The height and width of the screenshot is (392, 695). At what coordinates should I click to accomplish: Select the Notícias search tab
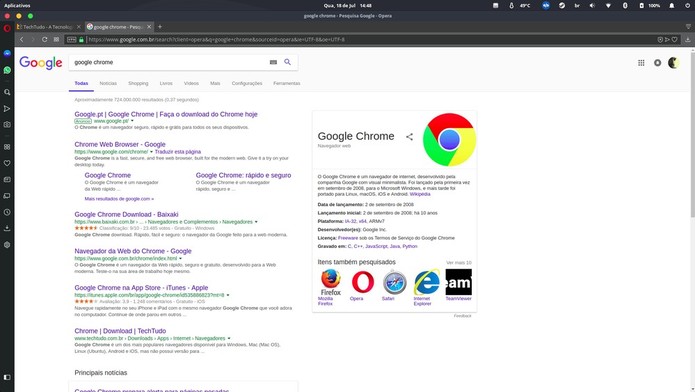coord(108,83)
